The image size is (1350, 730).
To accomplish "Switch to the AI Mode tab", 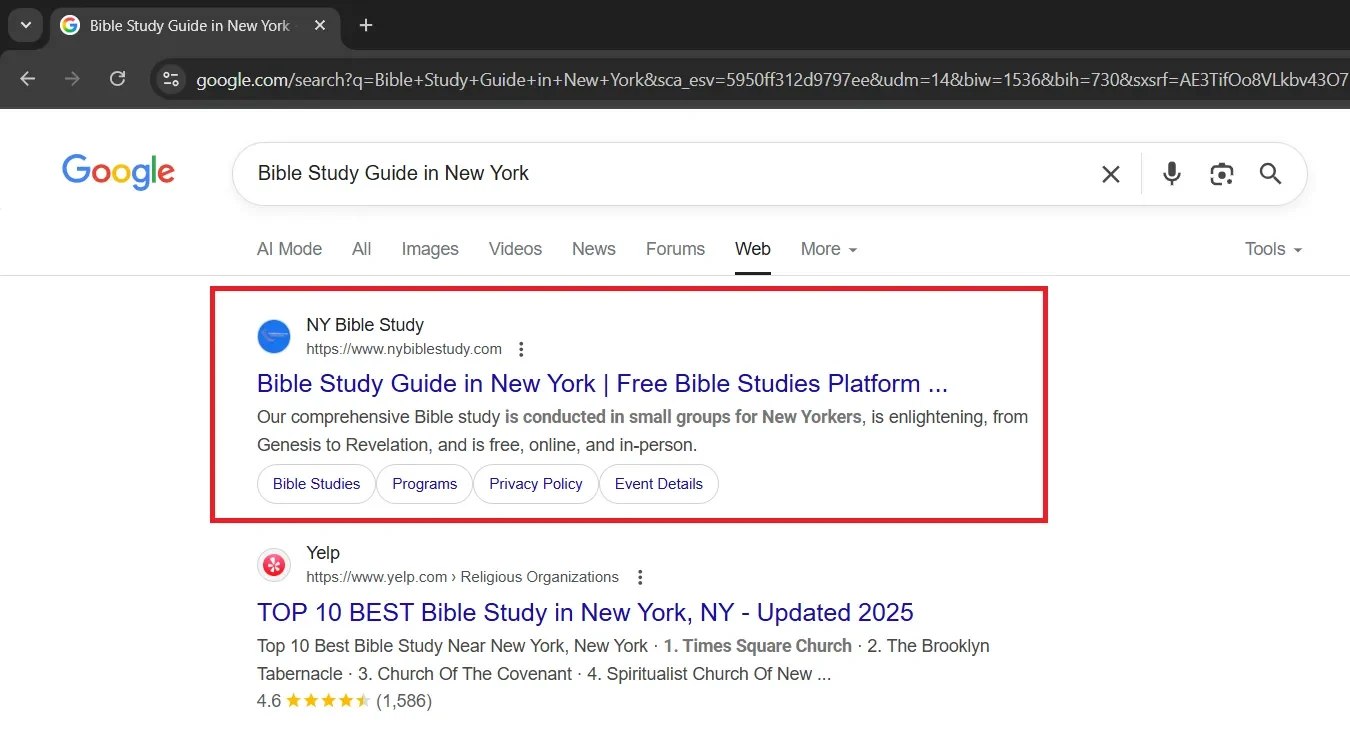I will pyautogui.click(x=289, y=249).
